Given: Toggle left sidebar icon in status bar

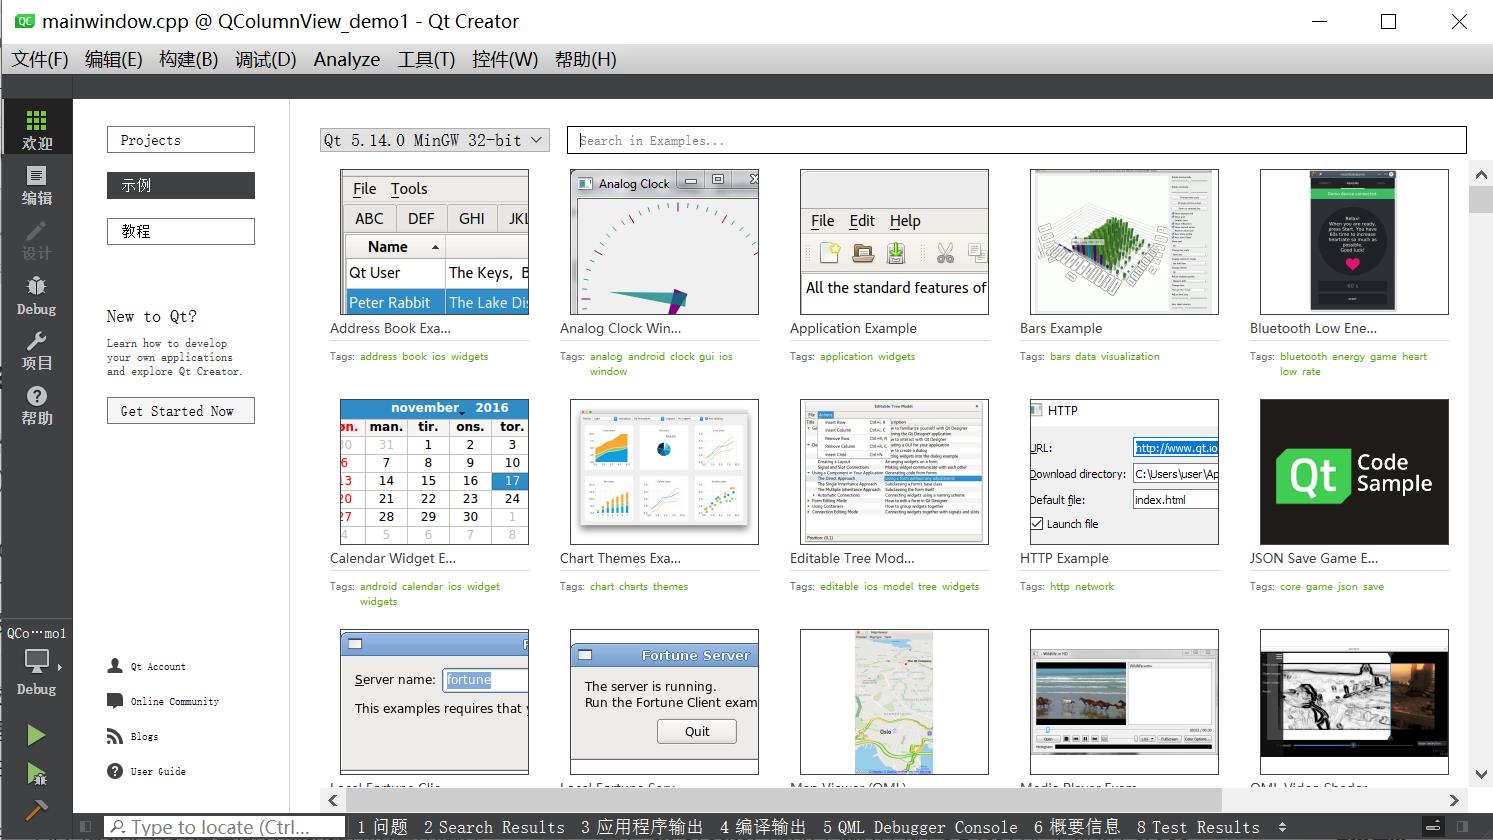Looking at the screenshot, I should (x=86, y=827).
